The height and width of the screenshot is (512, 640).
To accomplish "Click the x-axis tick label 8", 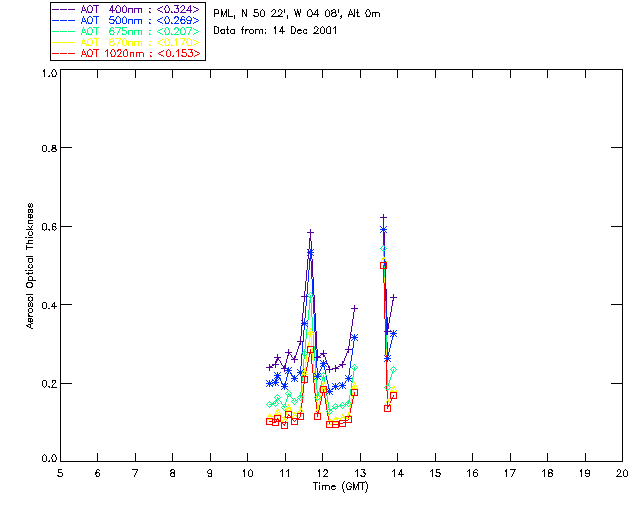I will tap(173, 473).
